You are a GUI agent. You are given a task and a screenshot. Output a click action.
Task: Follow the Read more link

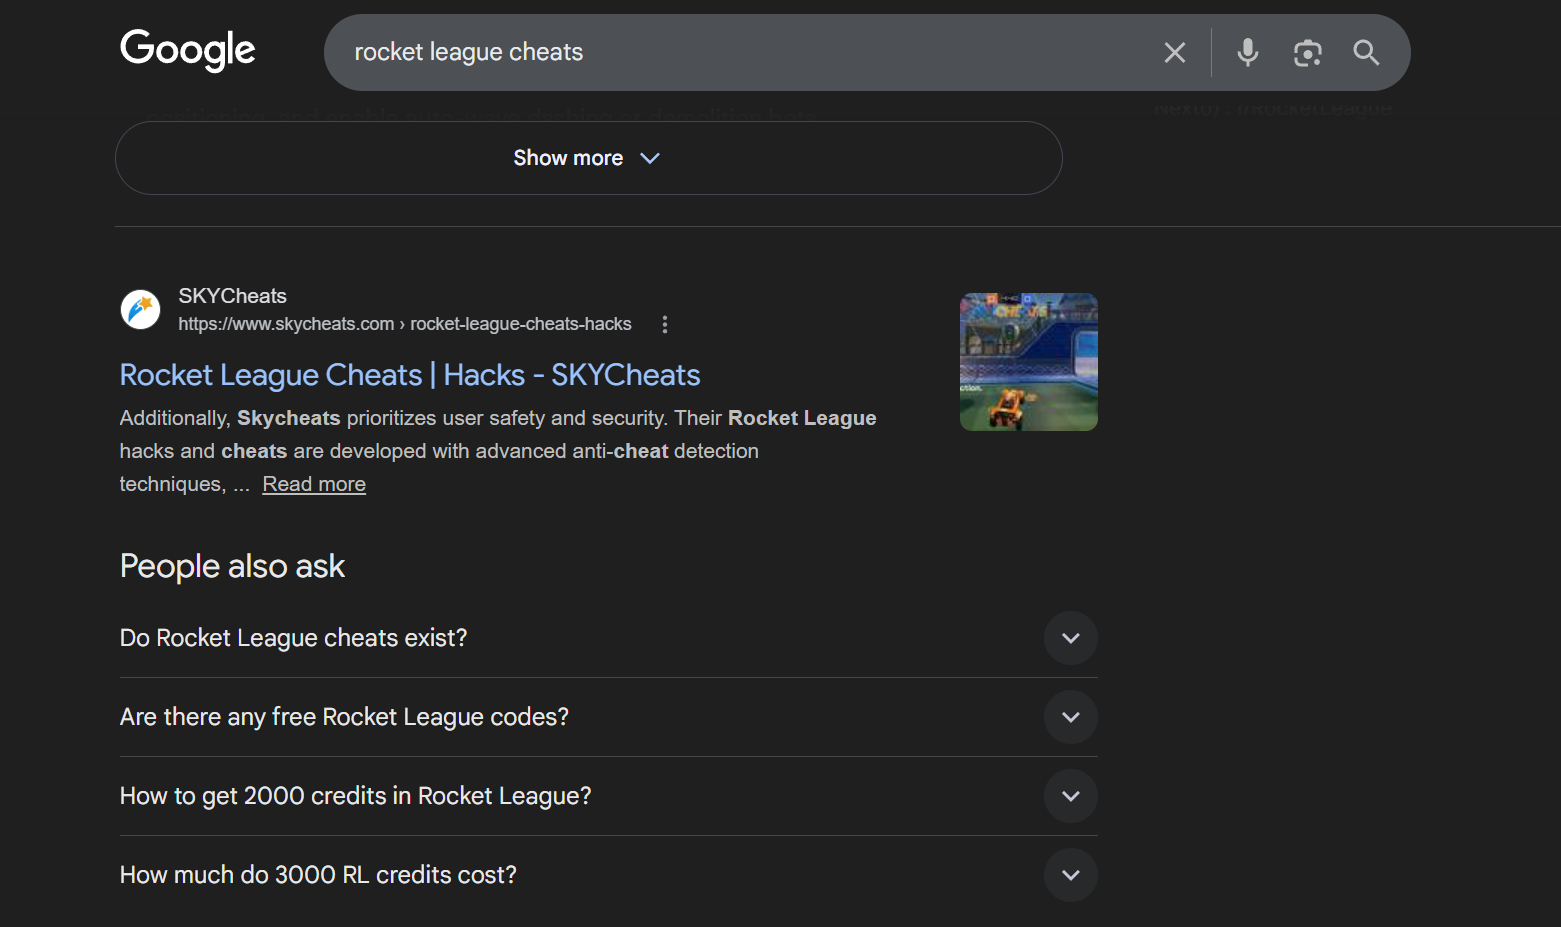pyautogui.click(x=314, y=484)
